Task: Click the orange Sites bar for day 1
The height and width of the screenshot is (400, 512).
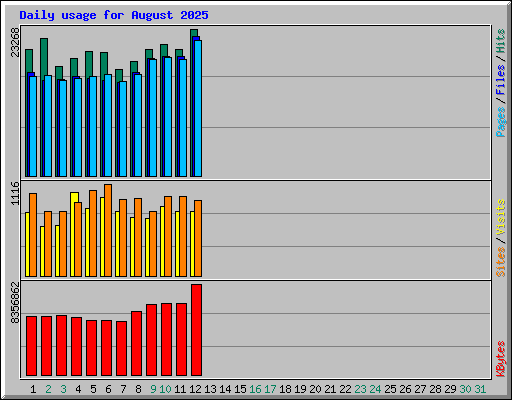Action: pos(33,235)
